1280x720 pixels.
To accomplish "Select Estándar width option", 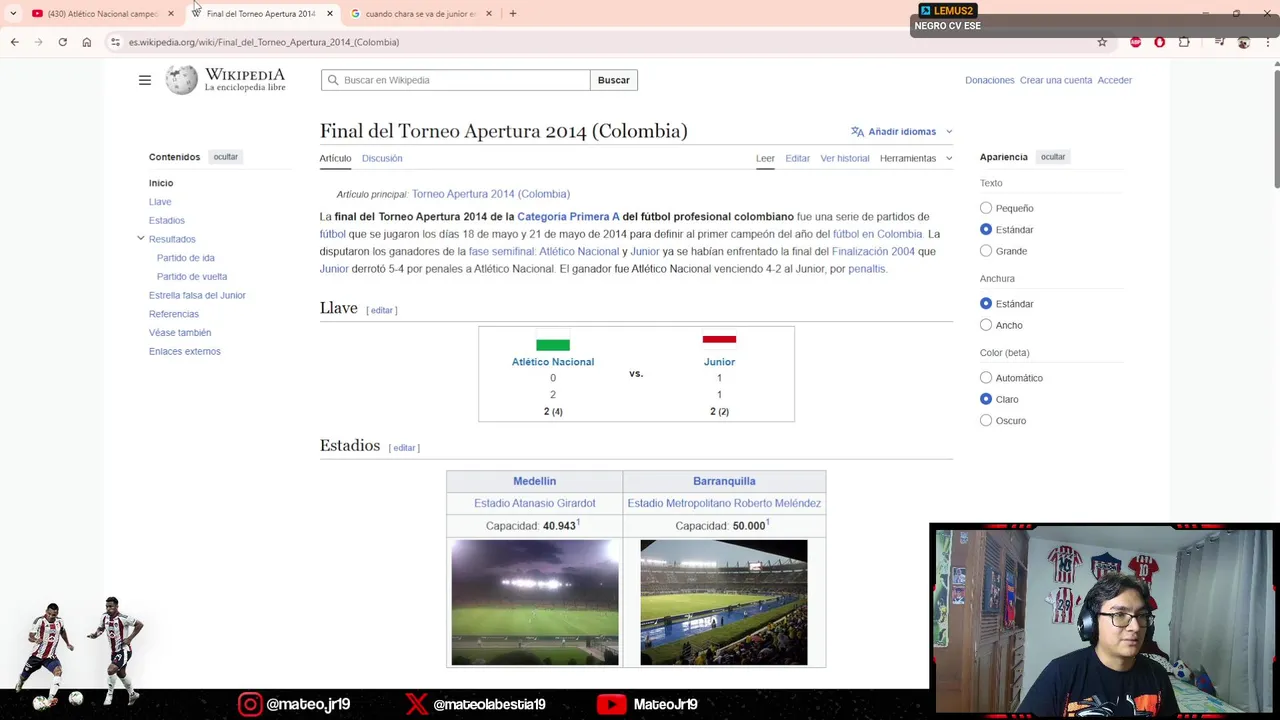I will pos(986,303).
